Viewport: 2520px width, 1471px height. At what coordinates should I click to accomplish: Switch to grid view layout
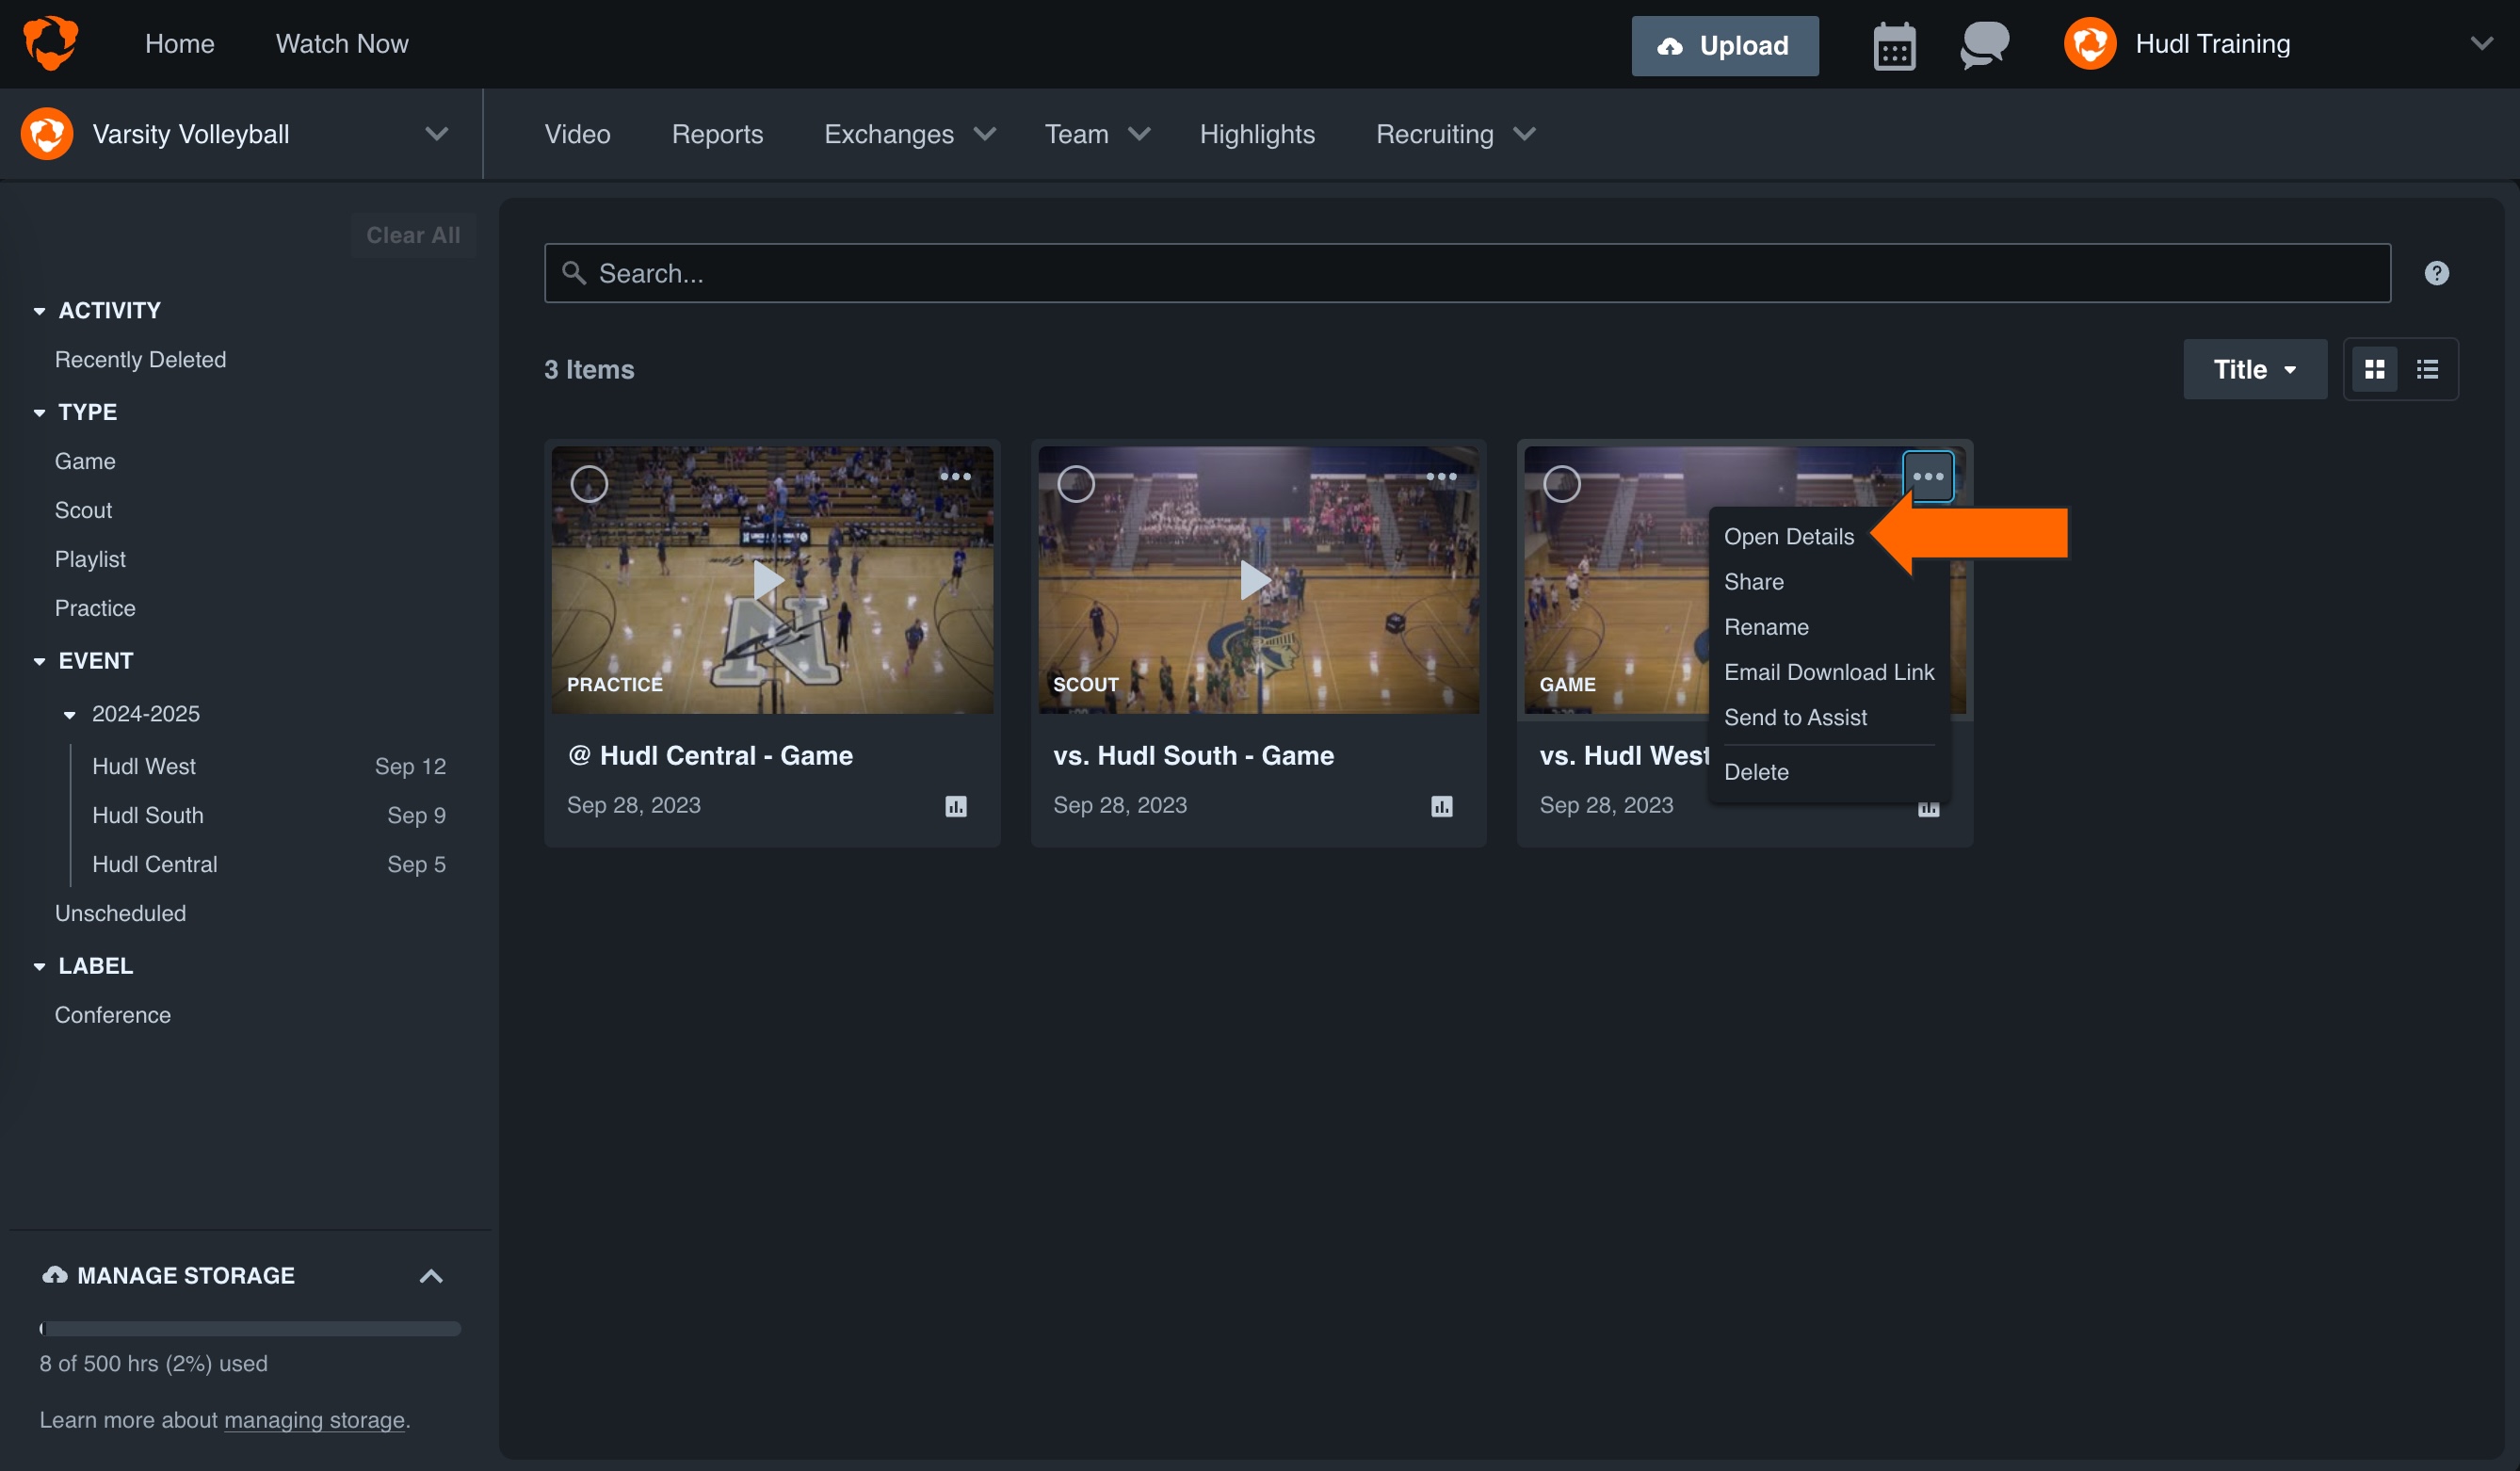pyautogui.click(x=2375, y=368)
